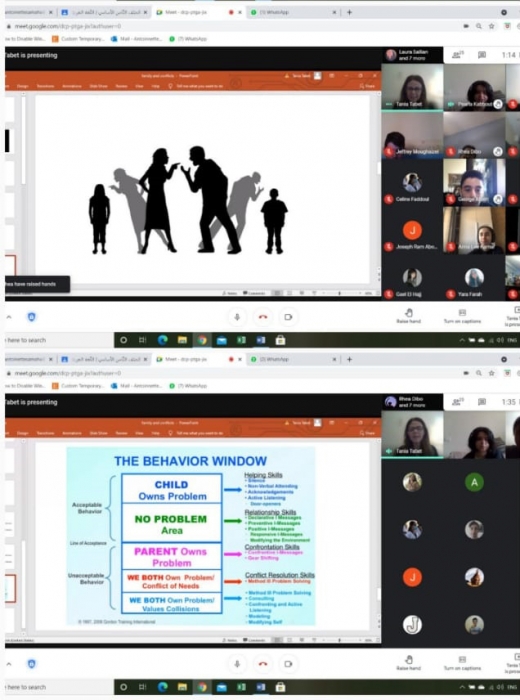Open participants list beside the 1:14 clock
The height and width of the screenshot is (700, 520).
[457, 55]
